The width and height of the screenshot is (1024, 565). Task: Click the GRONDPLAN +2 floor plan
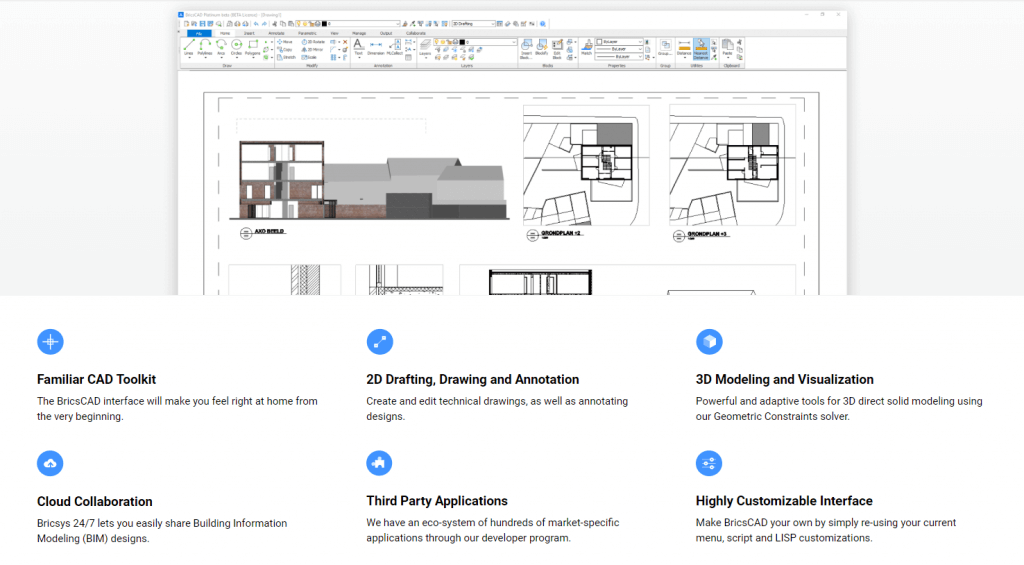point(586,165)
